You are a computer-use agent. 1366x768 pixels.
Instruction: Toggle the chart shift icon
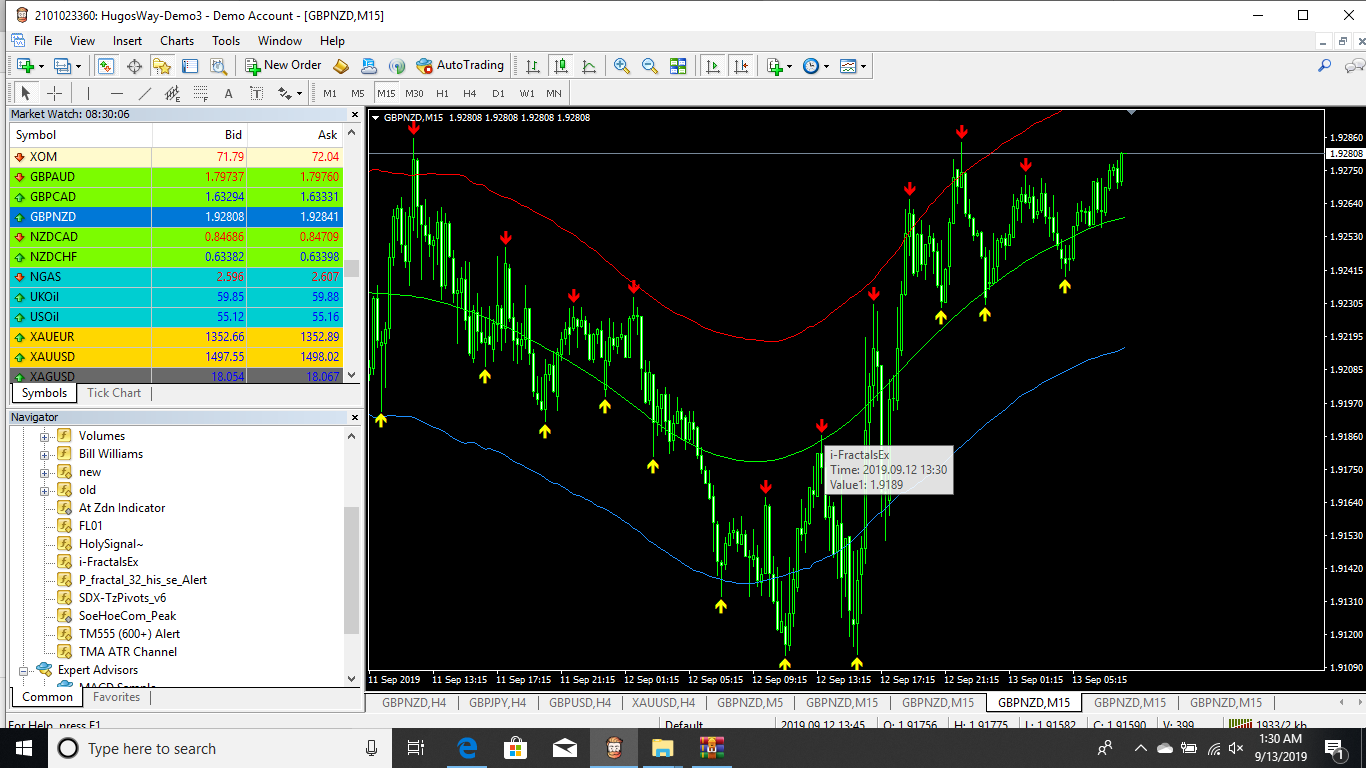tap(741, 66)
